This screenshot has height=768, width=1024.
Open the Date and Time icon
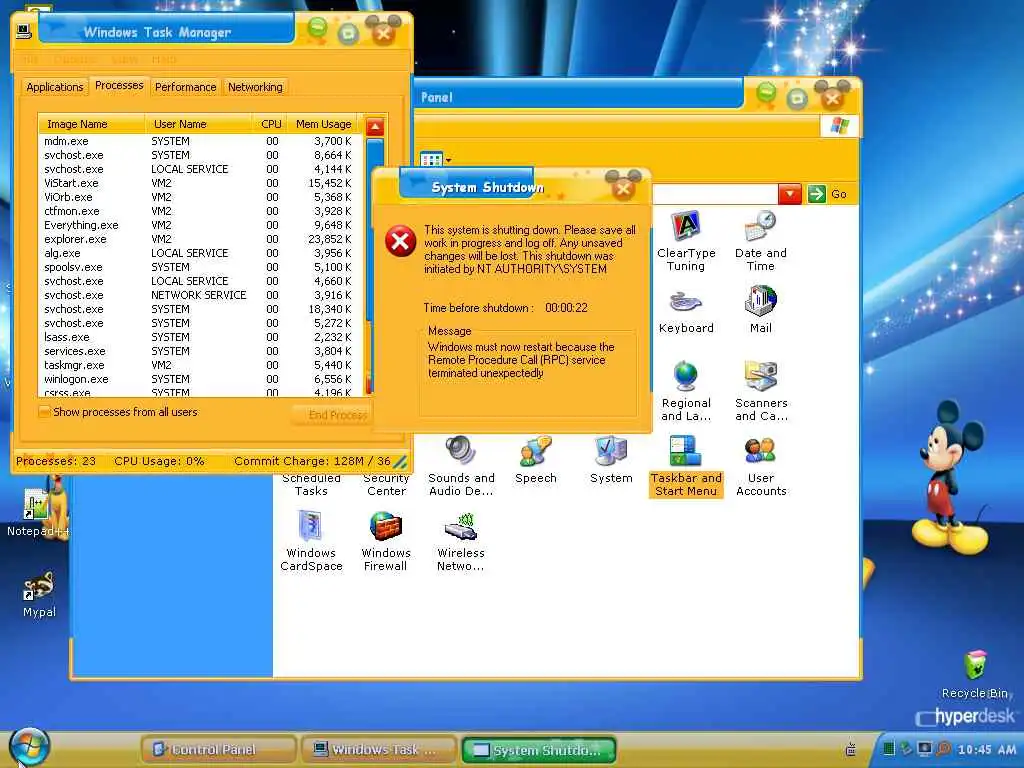tap(760, 240)
